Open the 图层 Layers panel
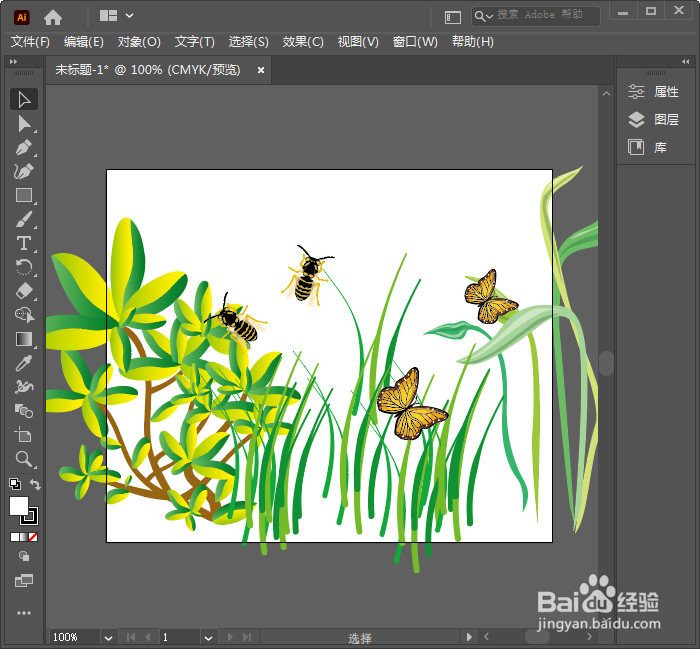The image size is (700, 649). [x=653, y=119]
